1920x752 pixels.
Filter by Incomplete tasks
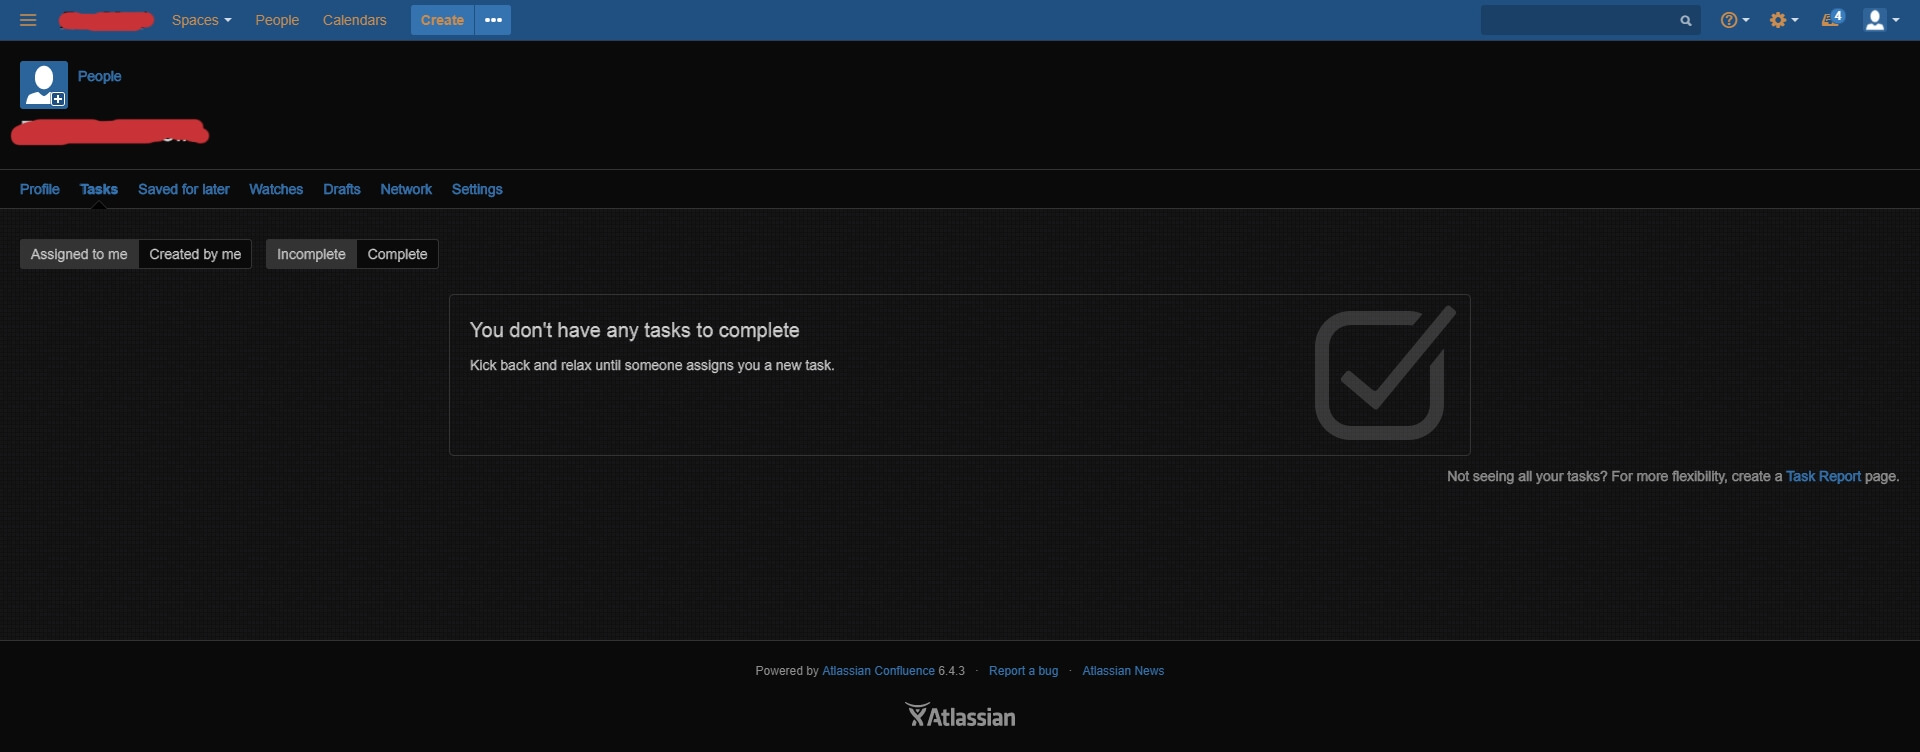311,254
